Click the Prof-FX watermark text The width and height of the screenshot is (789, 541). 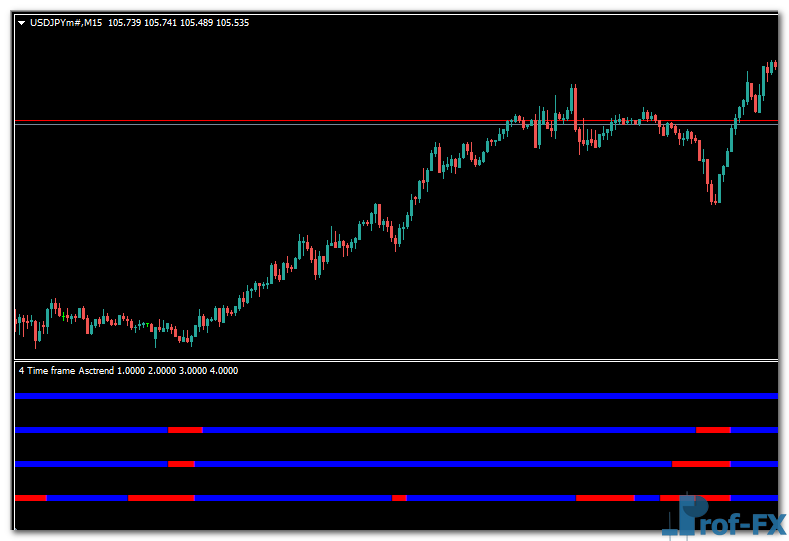742,522
